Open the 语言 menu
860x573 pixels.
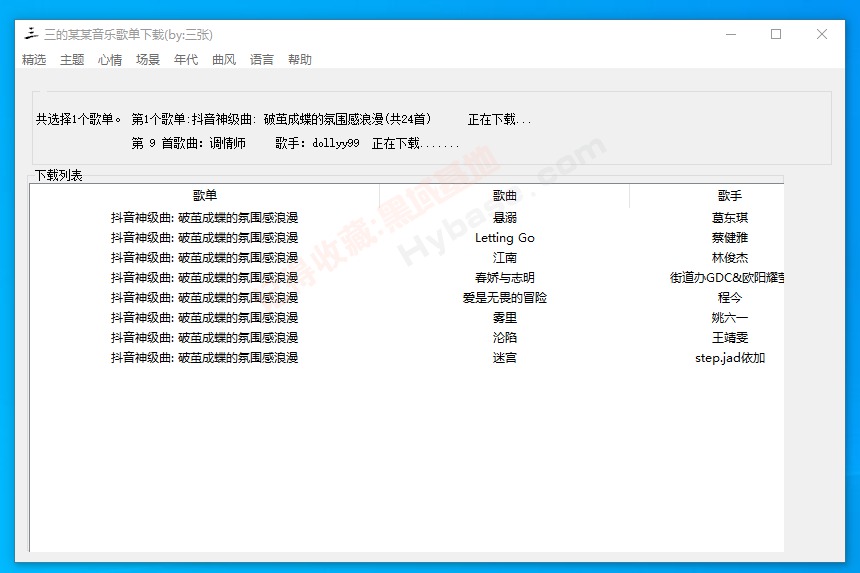coord(262,59)
